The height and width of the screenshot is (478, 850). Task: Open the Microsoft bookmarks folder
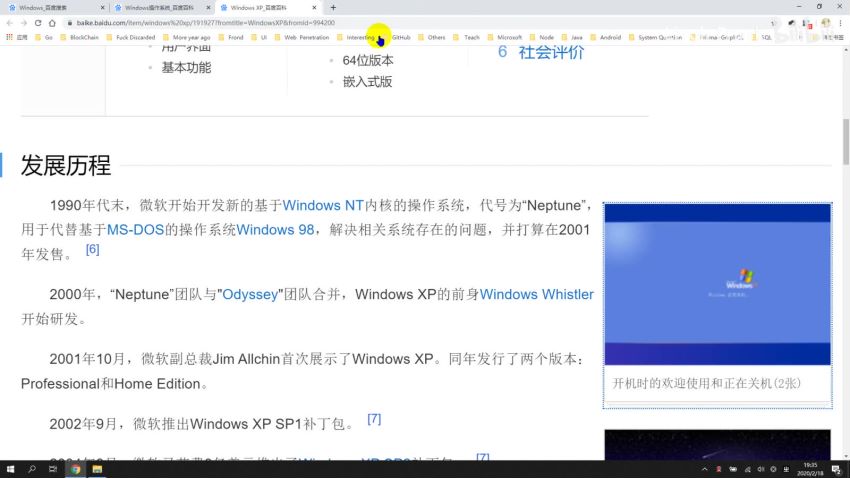[x=505, y=37]
